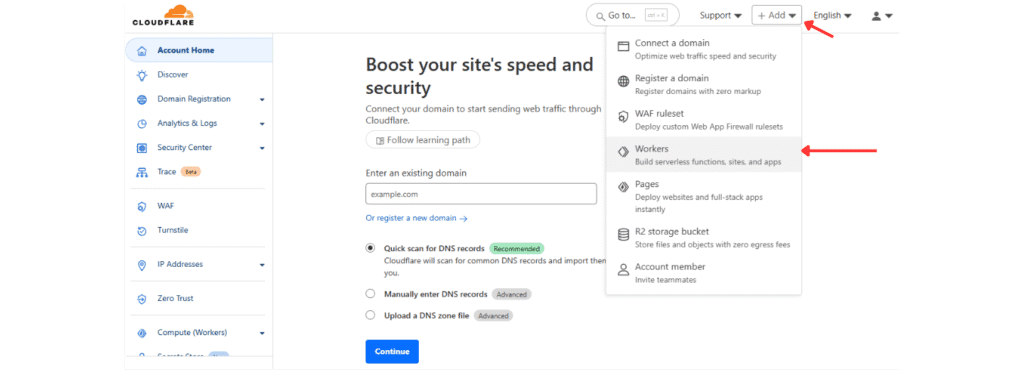Click the Cloudflare logo

coord(163,16)
